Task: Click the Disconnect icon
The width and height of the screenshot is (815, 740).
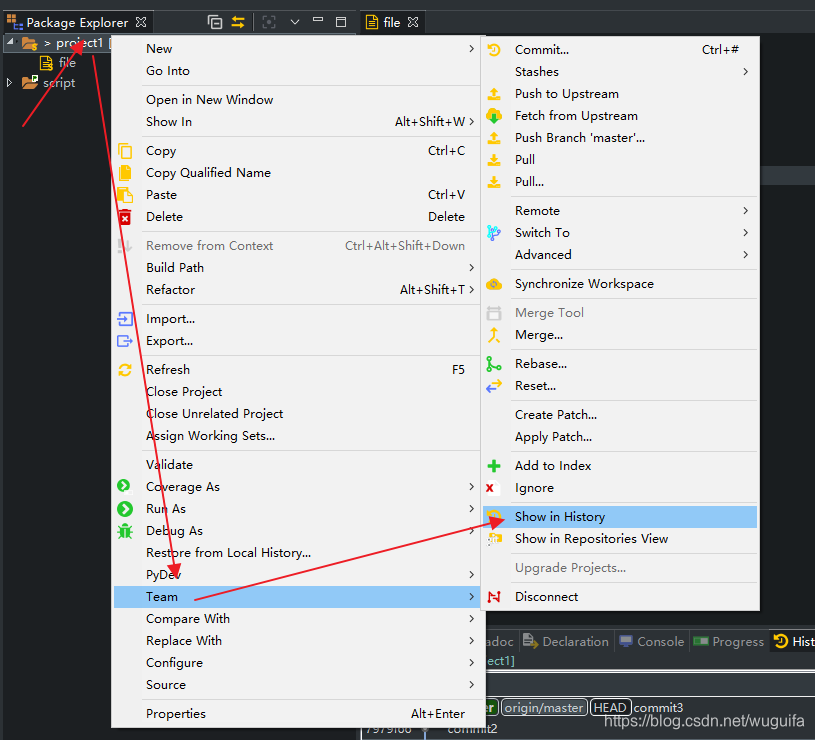Action: pos(494,597)
